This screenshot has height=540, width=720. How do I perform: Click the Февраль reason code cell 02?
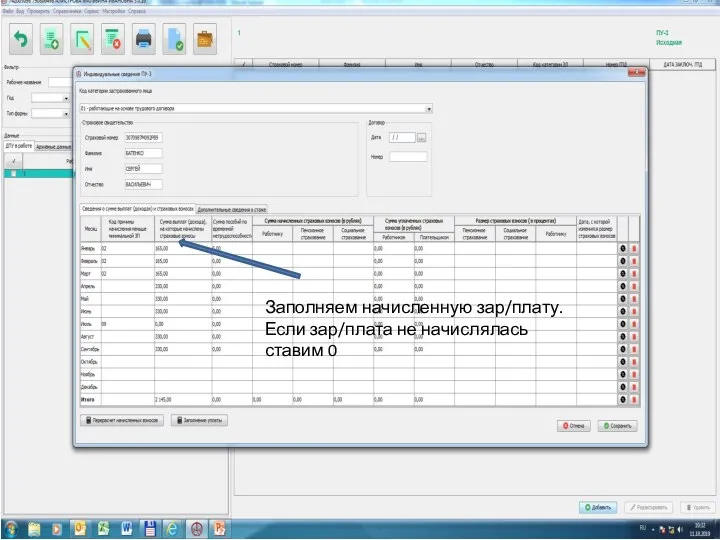point(128,261)
